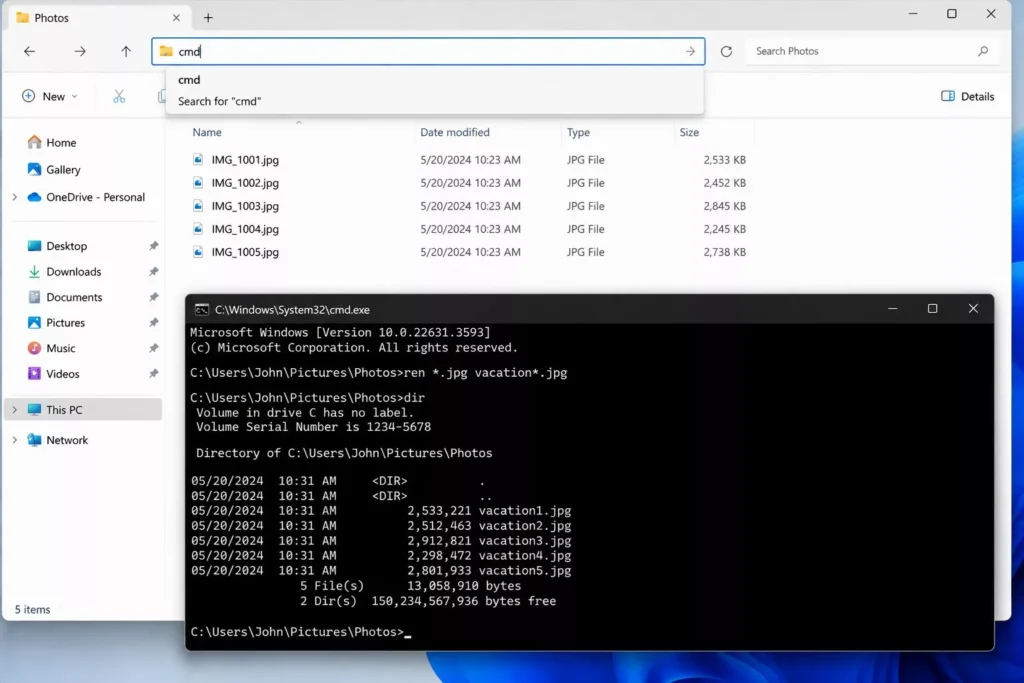Choose the cmd suggestion in dropdown
Viewport: 1024px width, 683px height.
click(434, 80)
